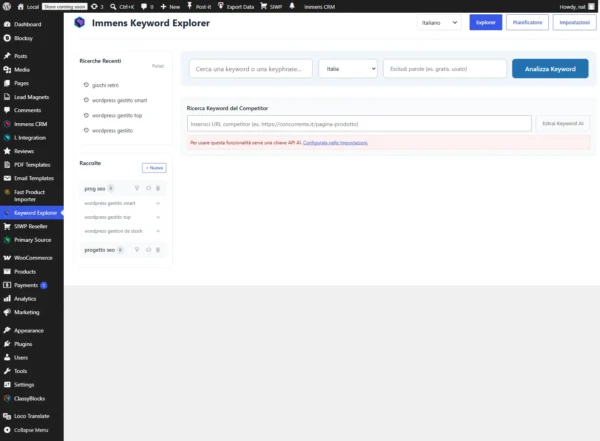This screenshot has width=600, height=441.
Task: Delete the 'progetto seo' collection
Action: (158, 250)
